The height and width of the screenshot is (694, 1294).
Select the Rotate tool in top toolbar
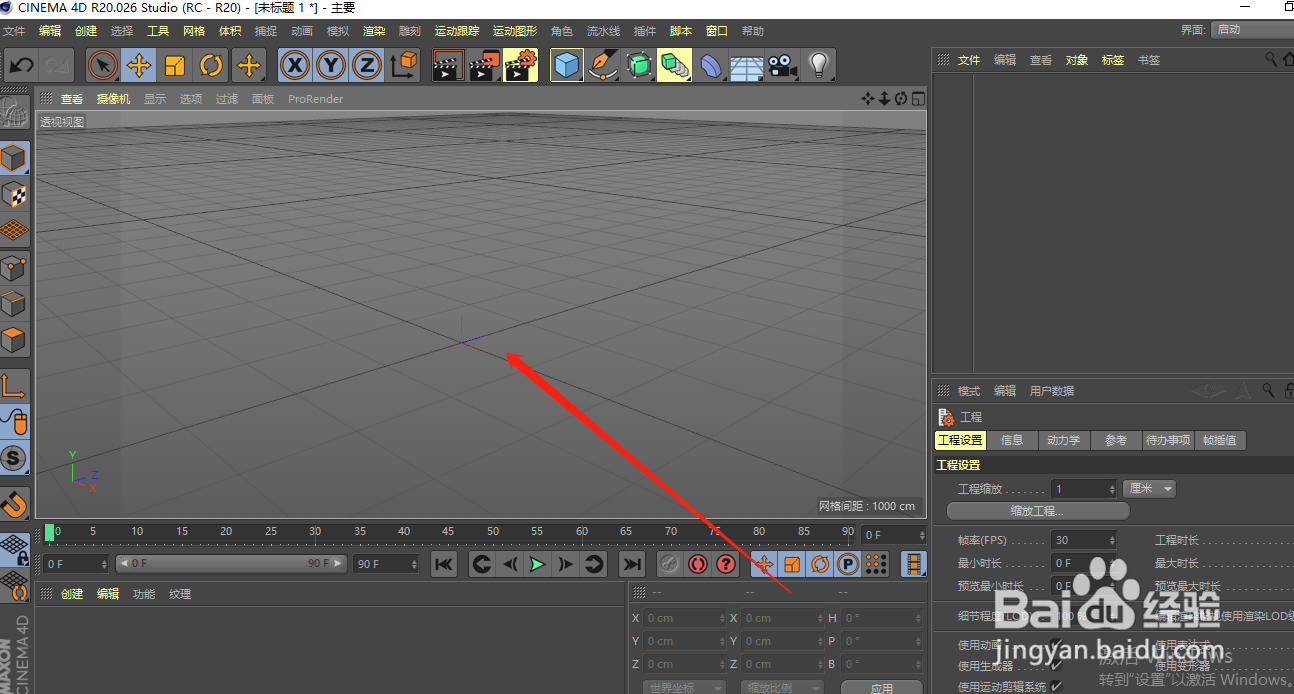211,67
